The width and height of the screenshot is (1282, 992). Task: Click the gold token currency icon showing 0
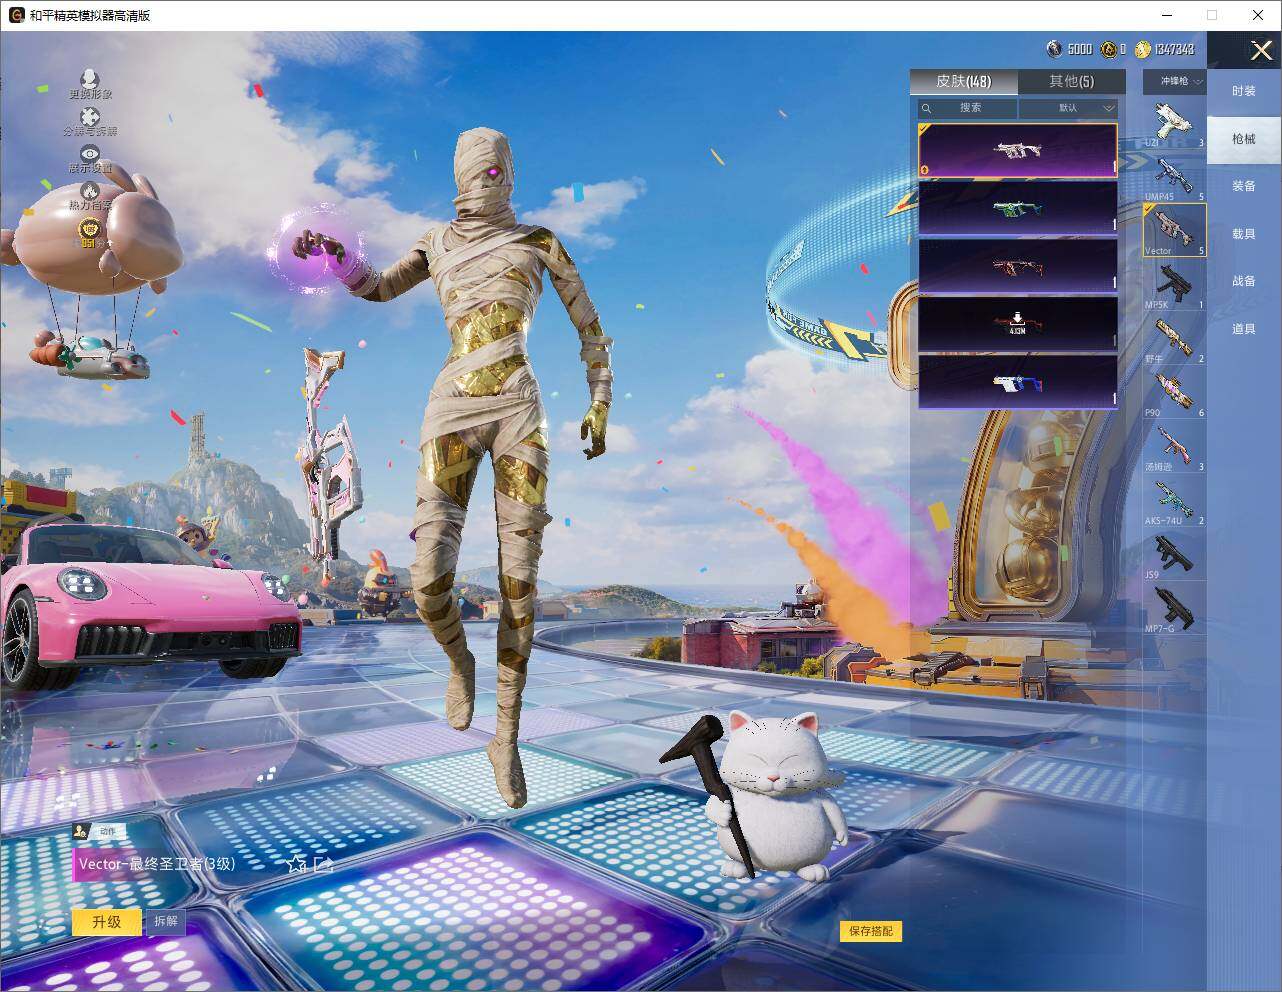1109,49
